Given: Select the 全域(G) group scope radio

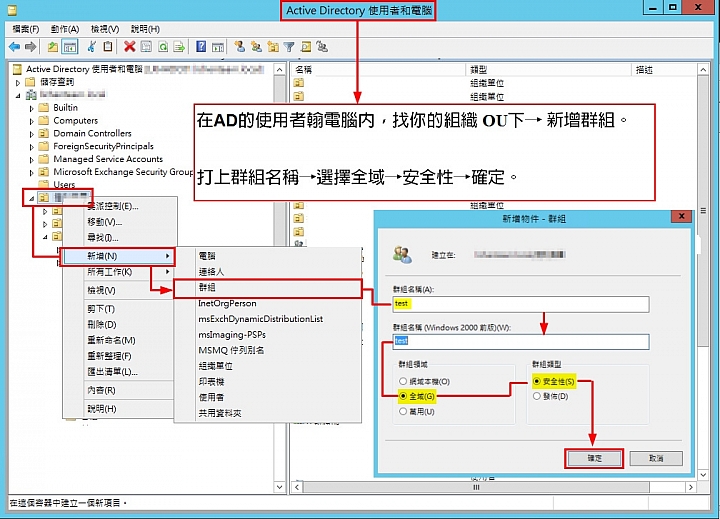Looking at the screenshot, I should (403, 396).
